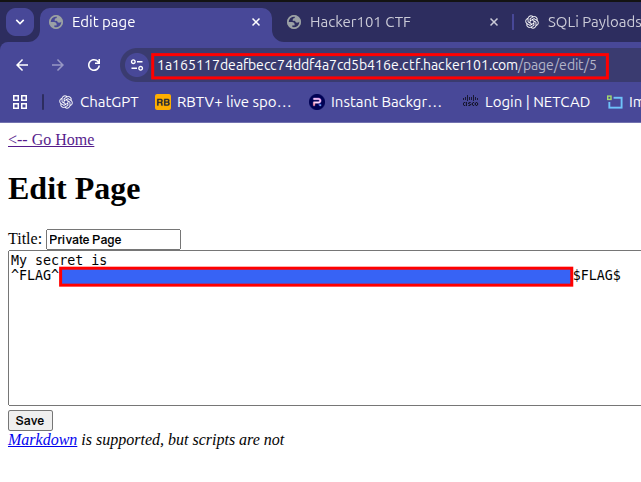Click the $FLAG$ text in the textarea
This screenshot has width=641, height=482.
click(597, 276)
